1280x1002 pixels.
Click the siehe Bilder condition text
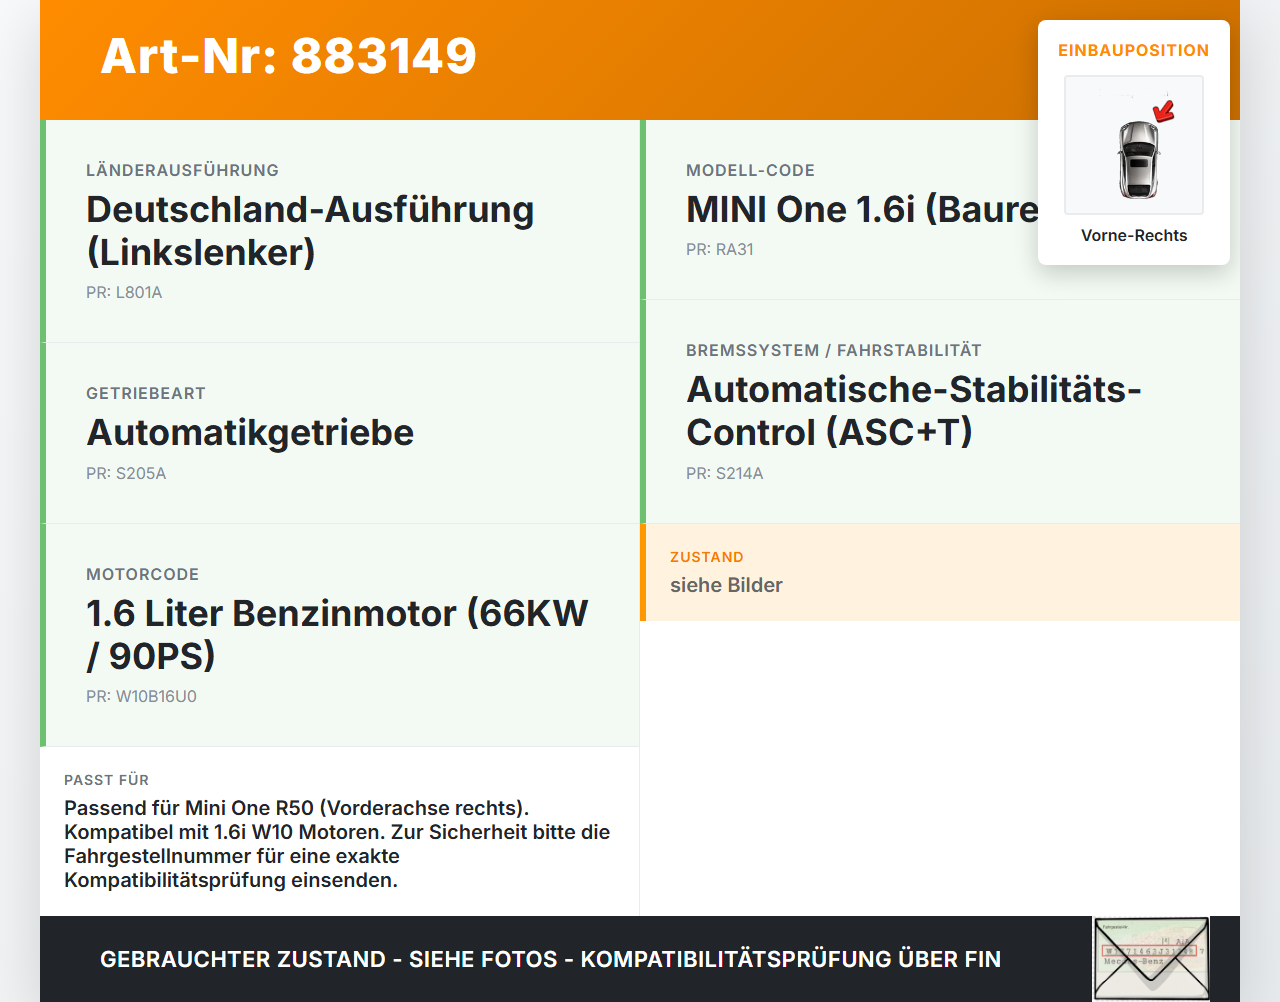tap(726, 585)
